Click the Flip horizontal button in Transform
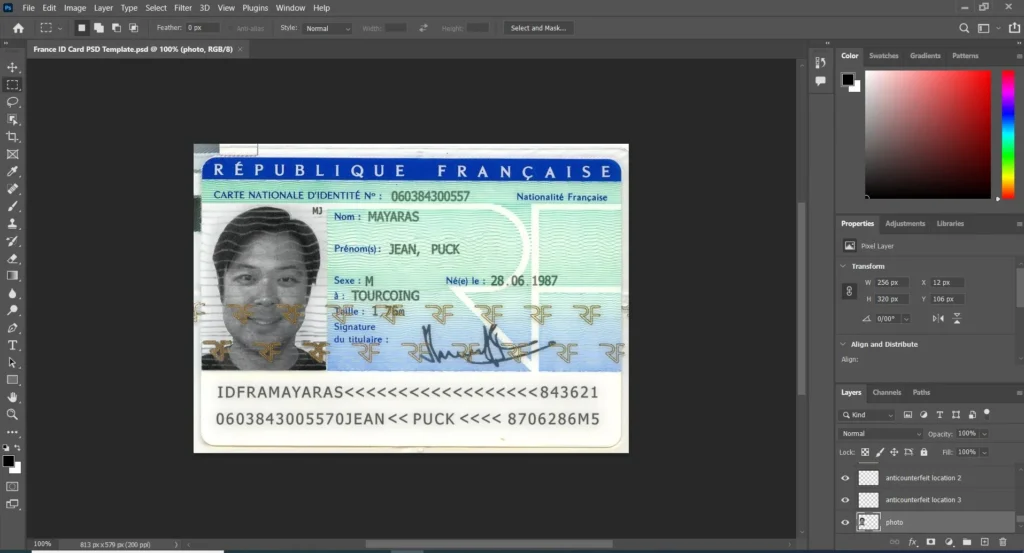The width and height of the screenshot is (1024, 553). pyautogui.click(x=938, y=319)
